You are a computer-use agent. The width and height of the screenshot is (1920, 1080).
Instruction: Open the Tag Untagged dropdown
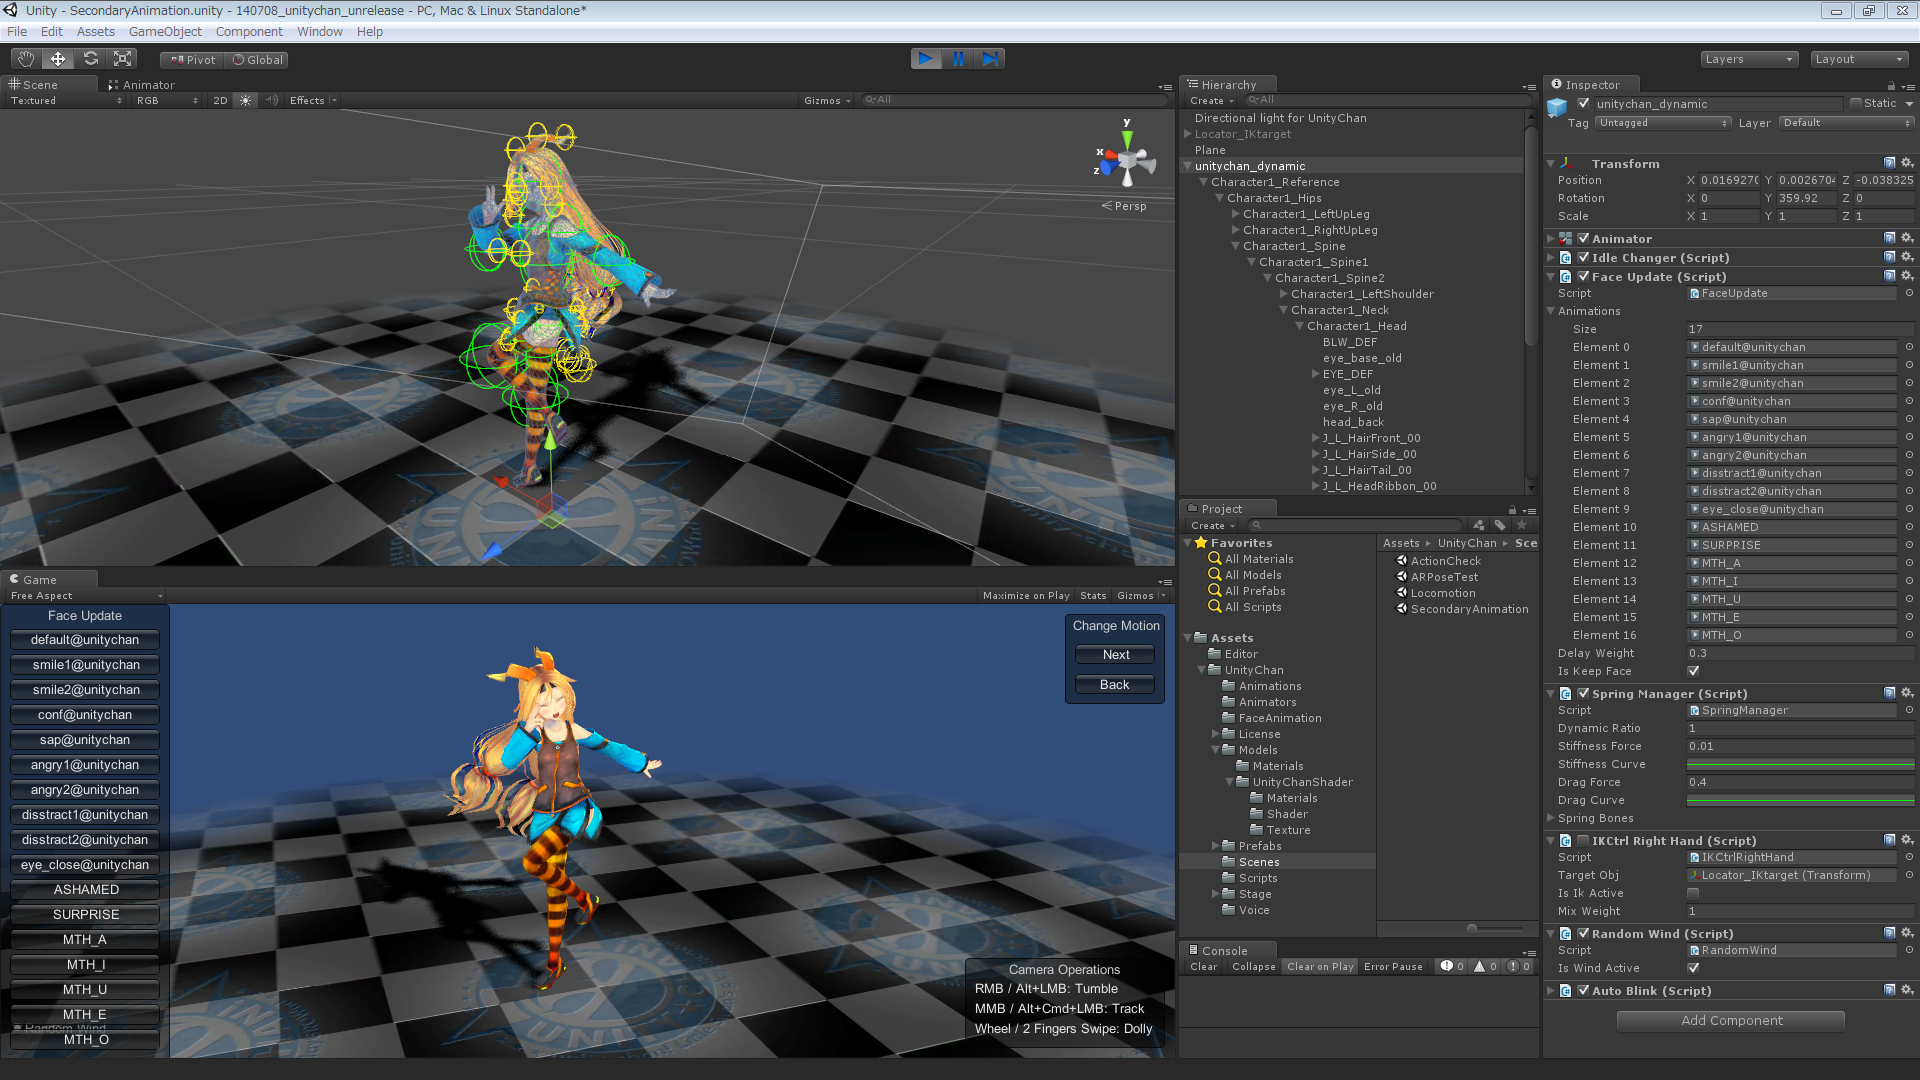[x=1663, y=123]
